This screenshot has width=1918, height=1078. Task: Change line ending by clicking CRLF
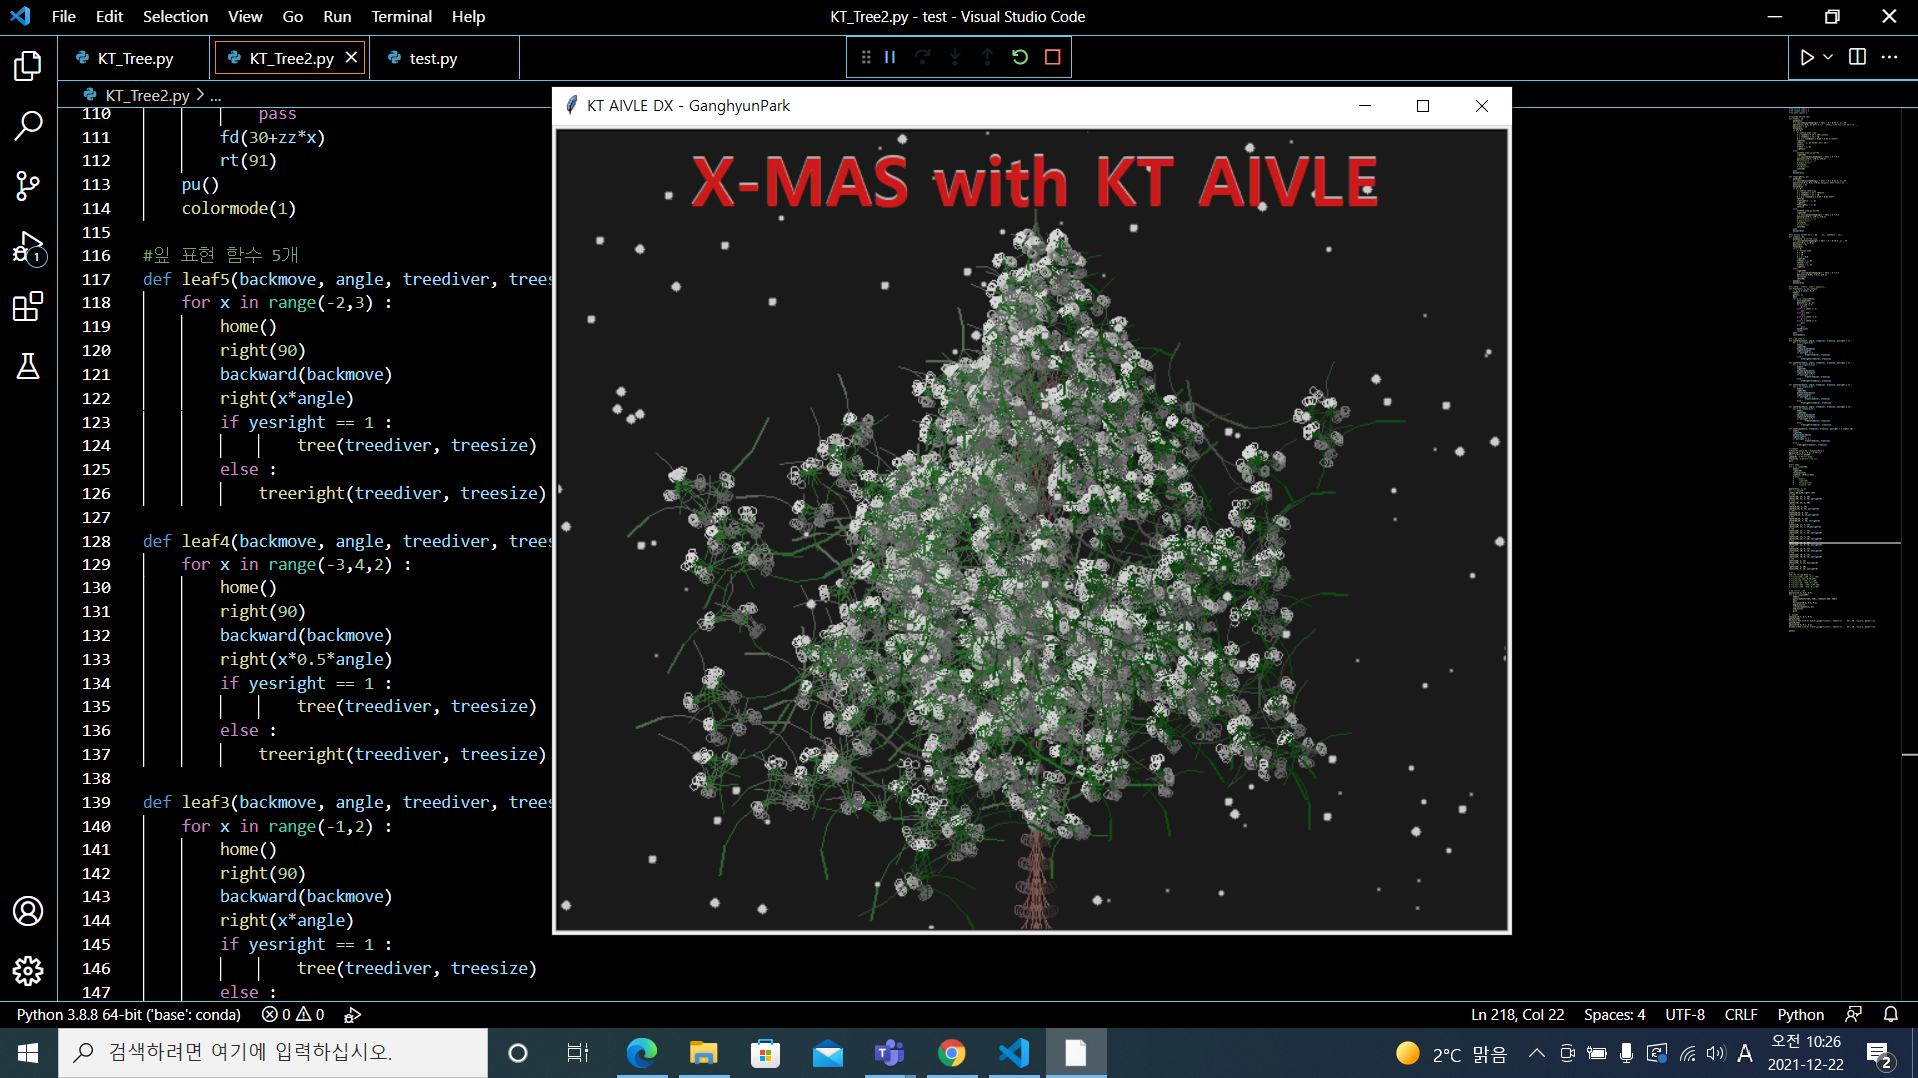(x=1740, y=1014)
